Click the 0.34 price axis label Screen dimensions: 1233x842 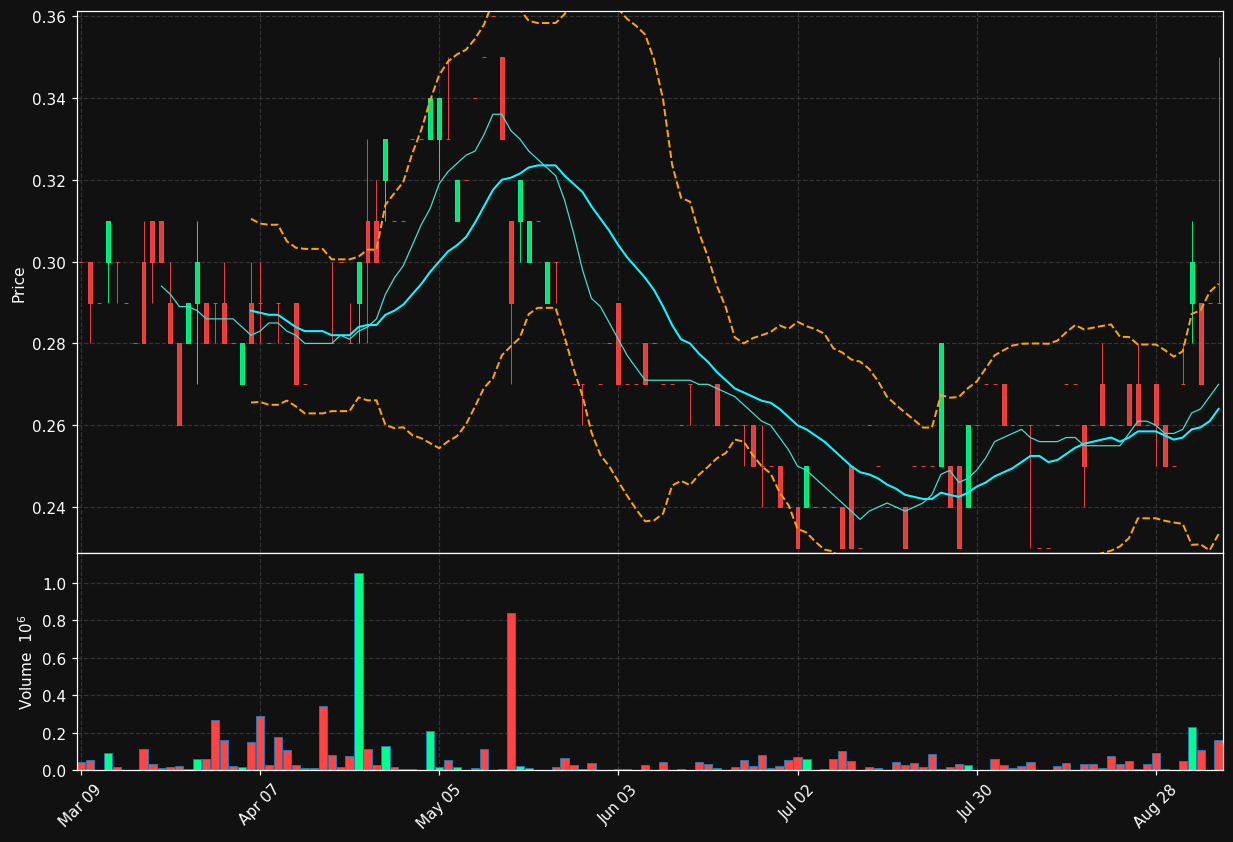[x=50, y=99]
